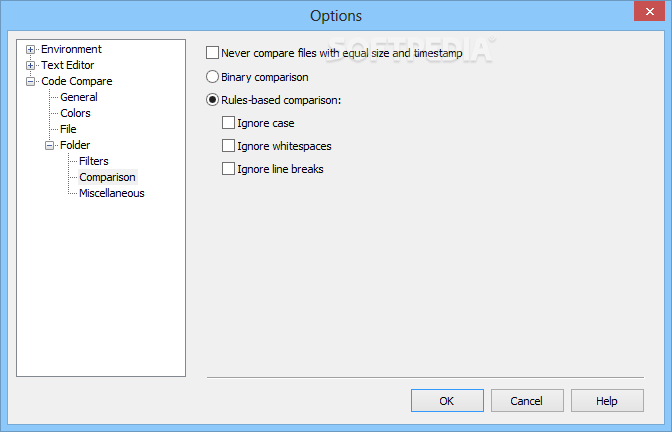Open the Colors options page
The width and height of the screenshot is (672, 432).
pyautogui.click(x=75, y=113)
